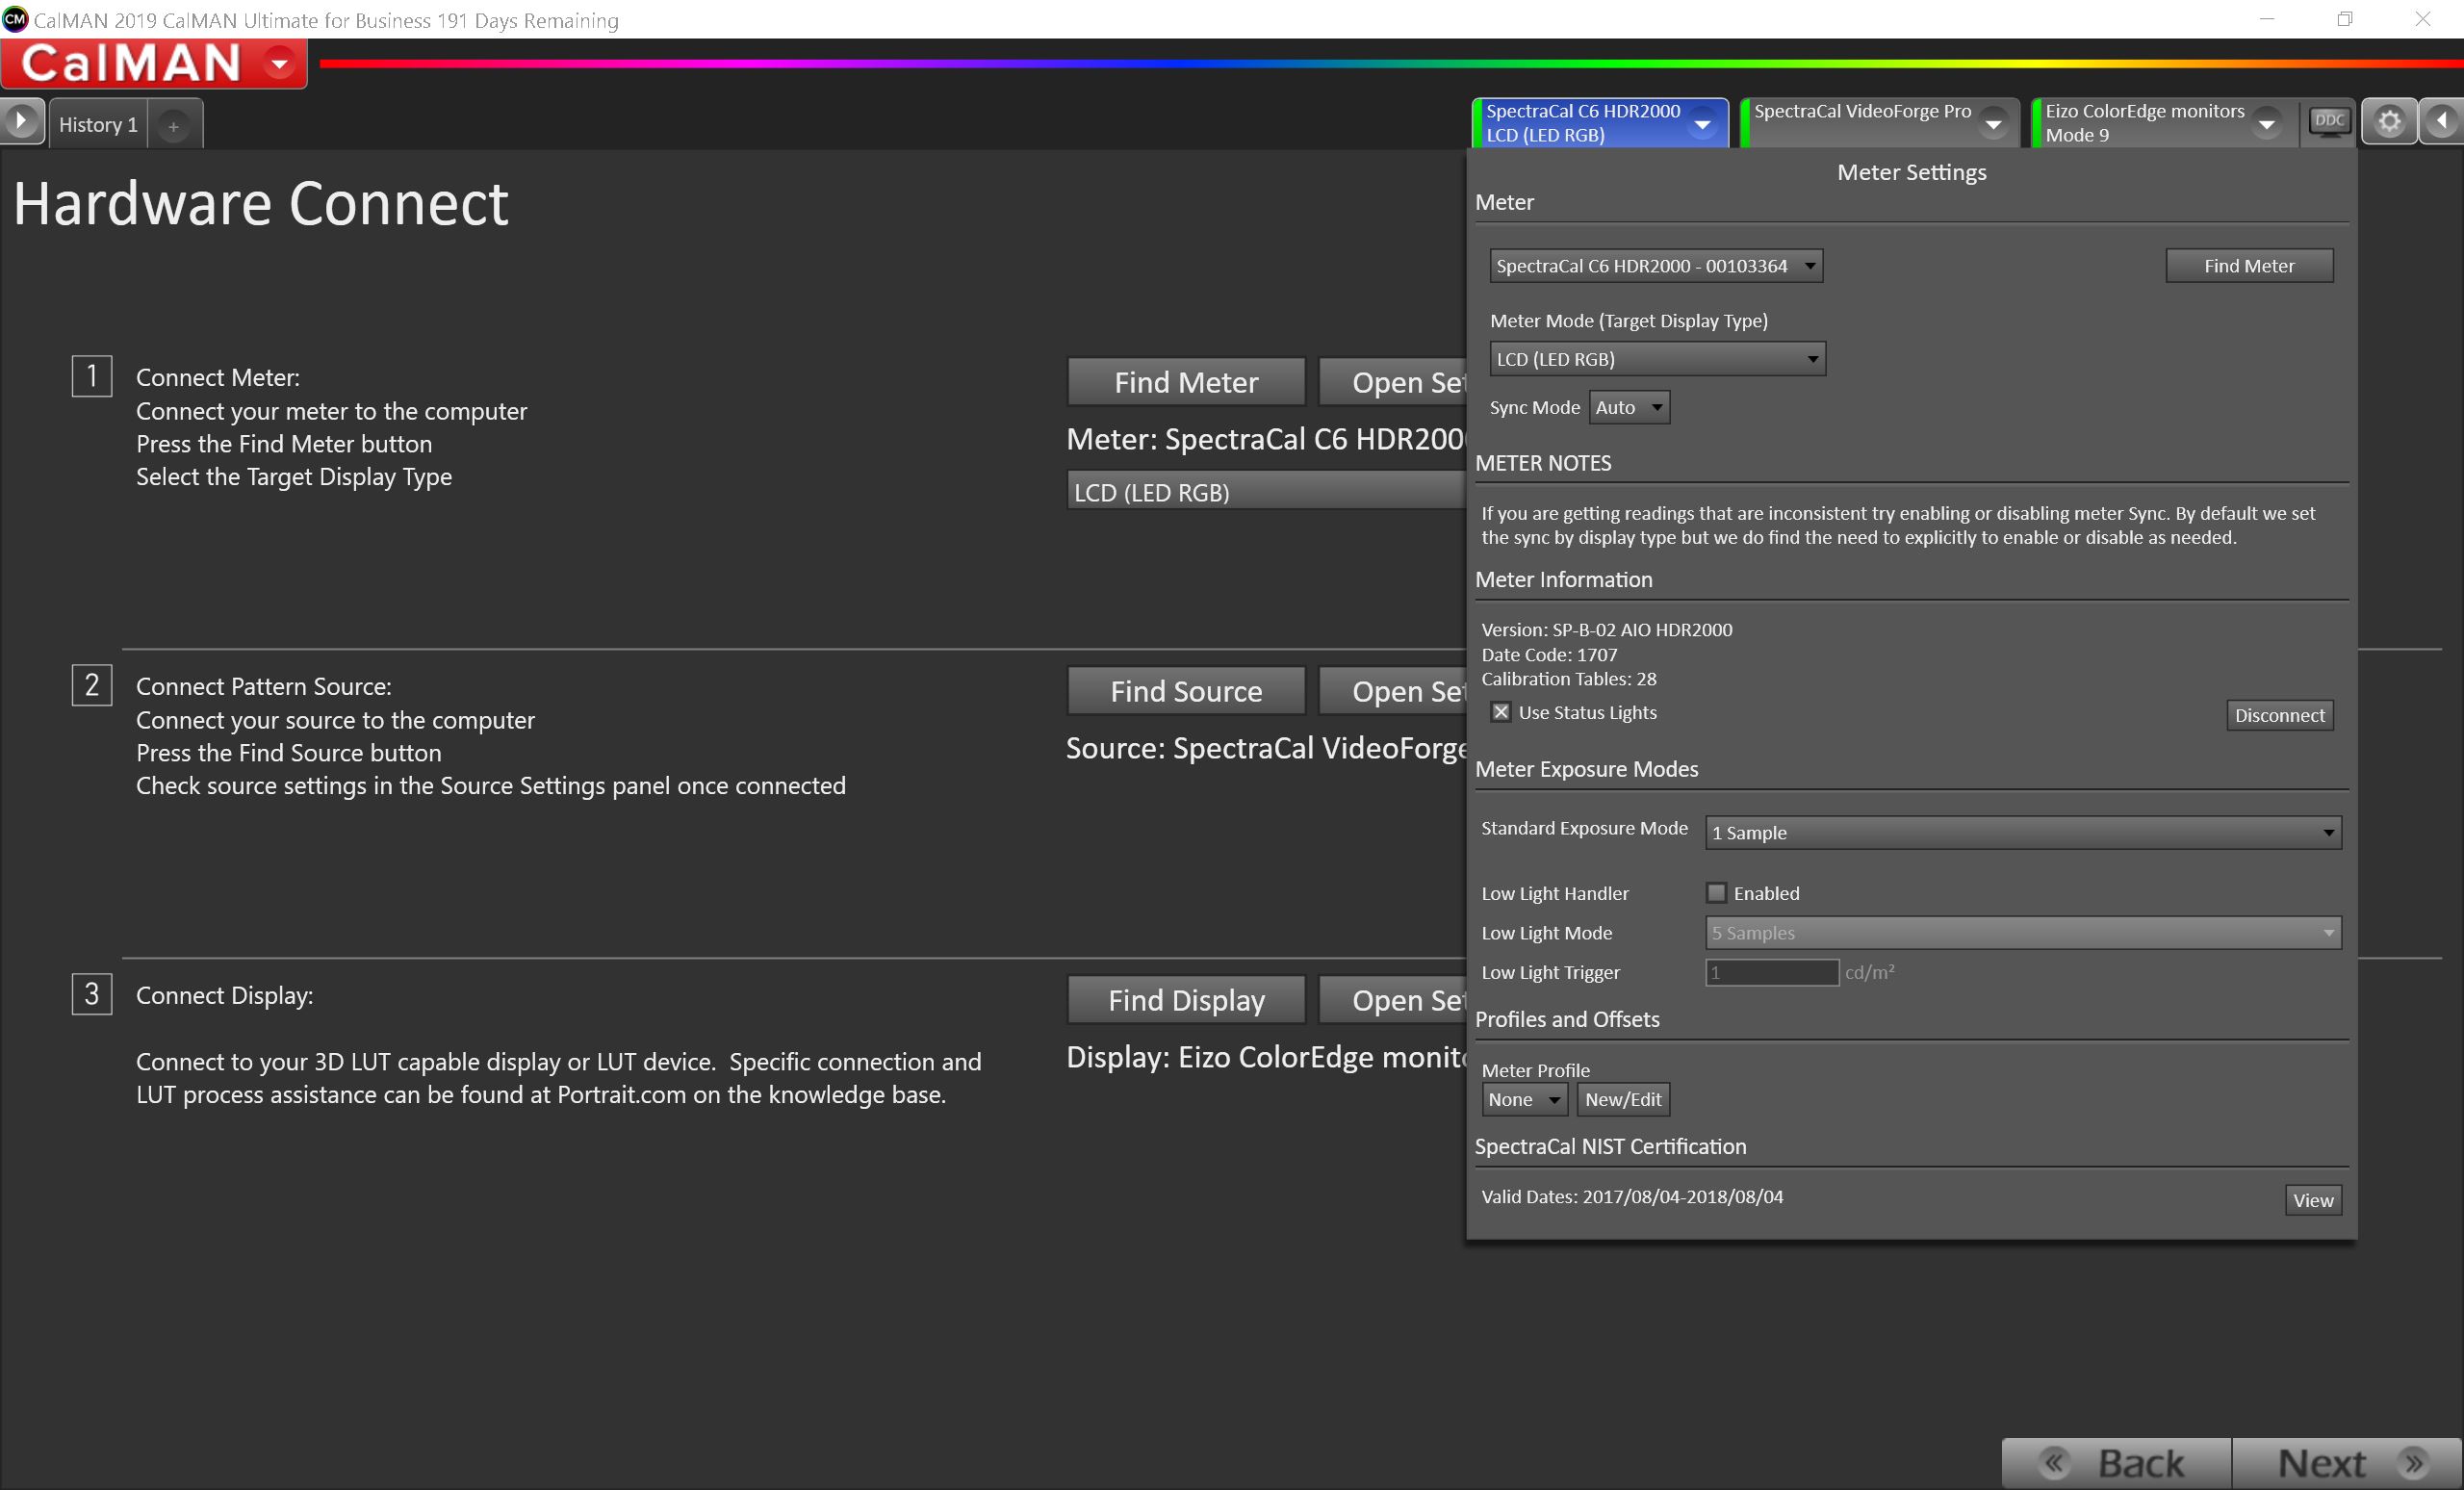2464x1490 pixels.
Task: Open application settings gear icon
Action: click(2389, 122)
